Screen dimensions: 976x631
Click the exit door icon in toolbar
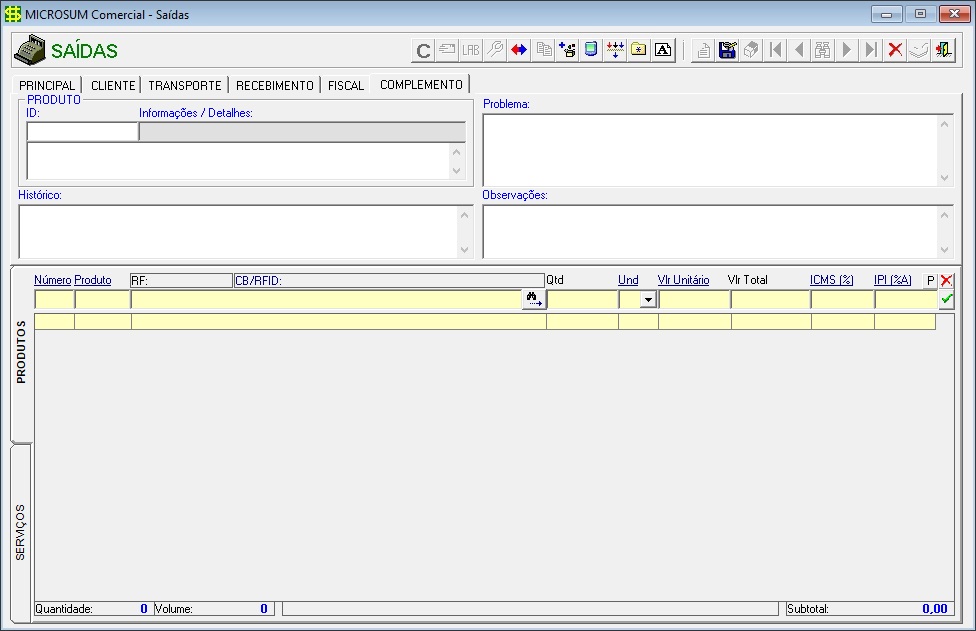(x=943, y=50)
